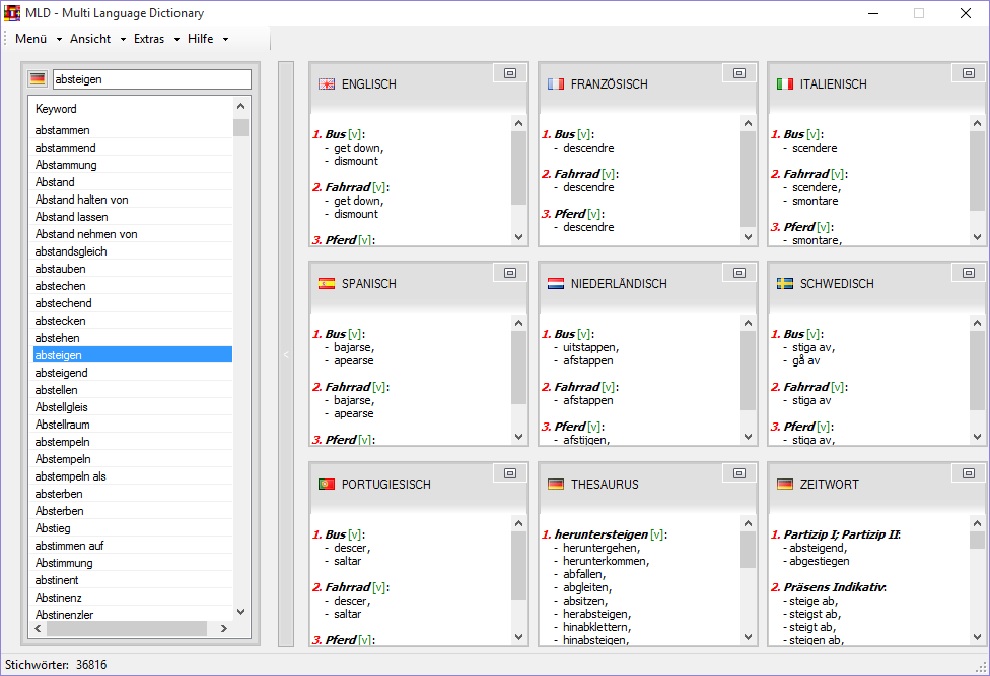
Task: Toggle the Zeitwort panel size button
Action: [968, 473]
